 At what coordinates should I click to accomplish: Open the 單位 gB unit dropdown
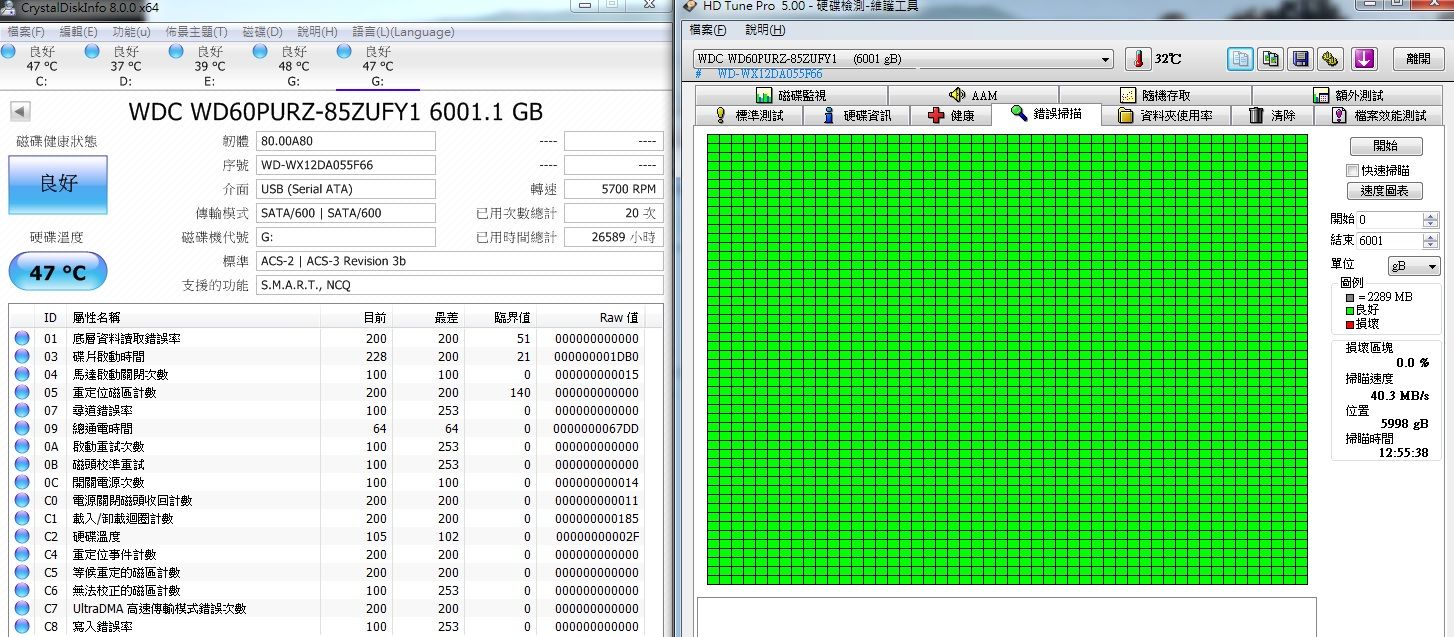point(1414,266)
